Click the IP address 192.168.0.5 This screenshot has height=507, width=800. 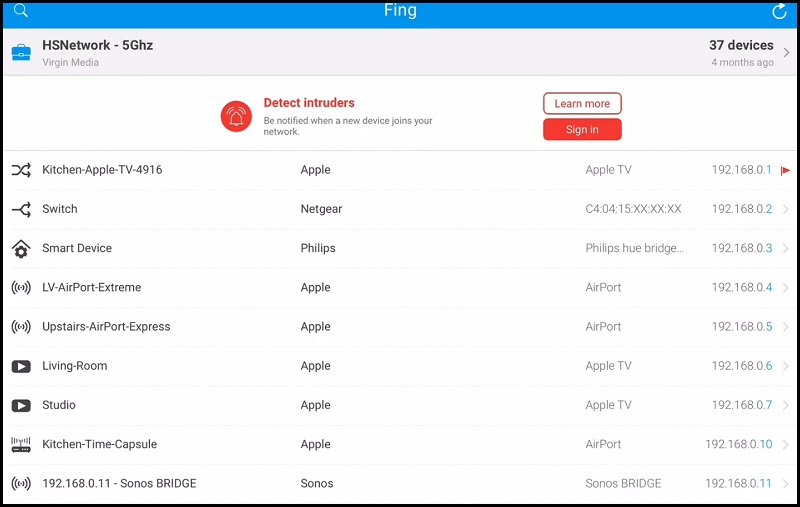742,327
